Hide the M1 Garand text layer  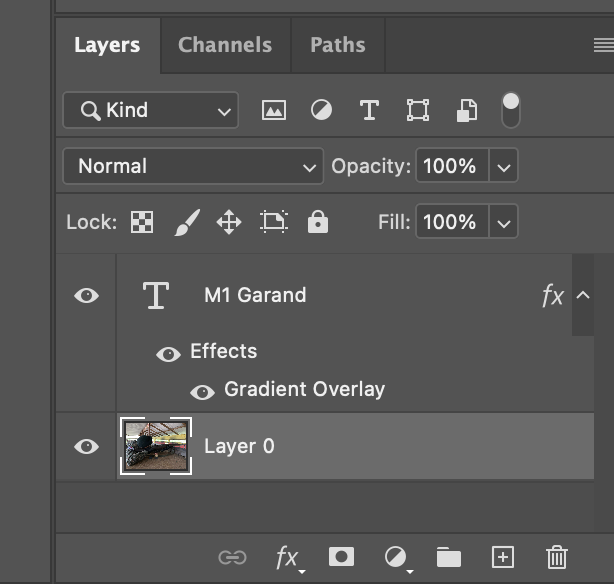click(x=87, y=295)
